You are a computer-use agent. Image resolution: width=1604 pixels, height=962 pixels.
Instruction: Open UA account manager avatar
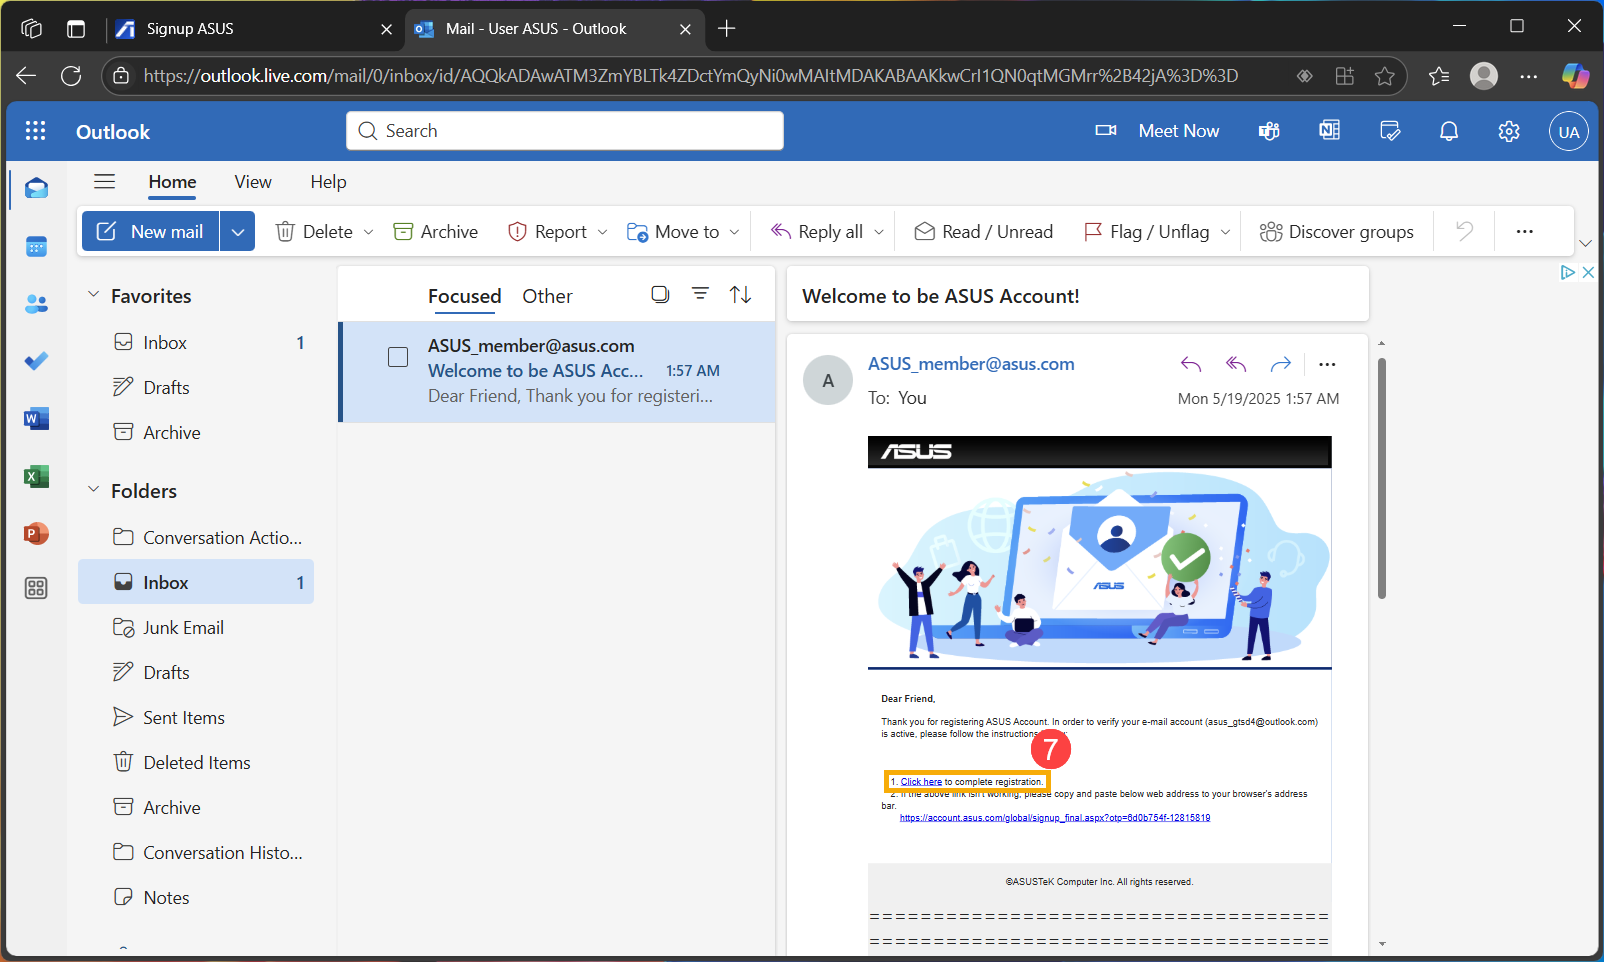tap(1569, 131)
